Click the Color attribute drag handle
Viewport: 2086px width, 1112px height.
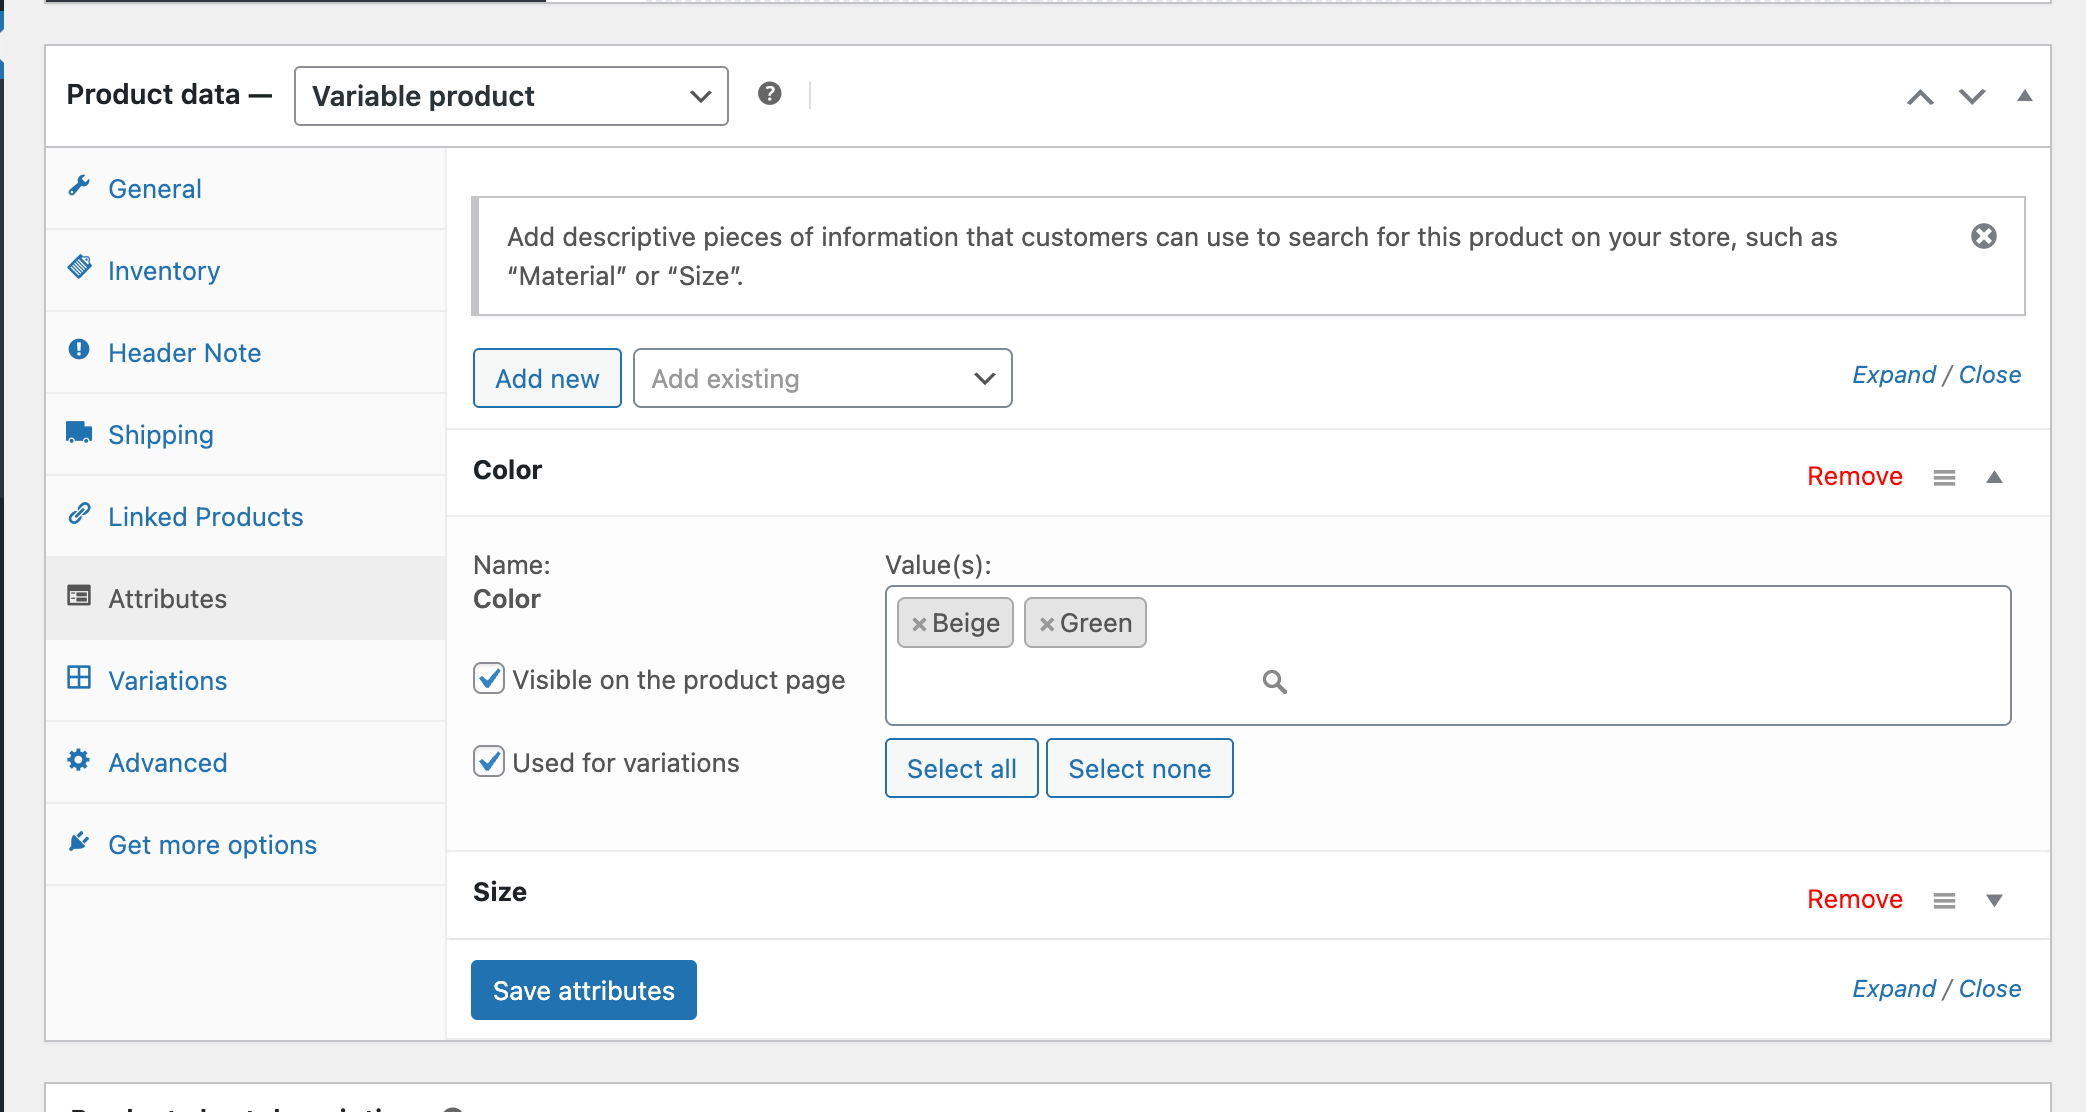pyautogui.click(x=1944, y=478)
